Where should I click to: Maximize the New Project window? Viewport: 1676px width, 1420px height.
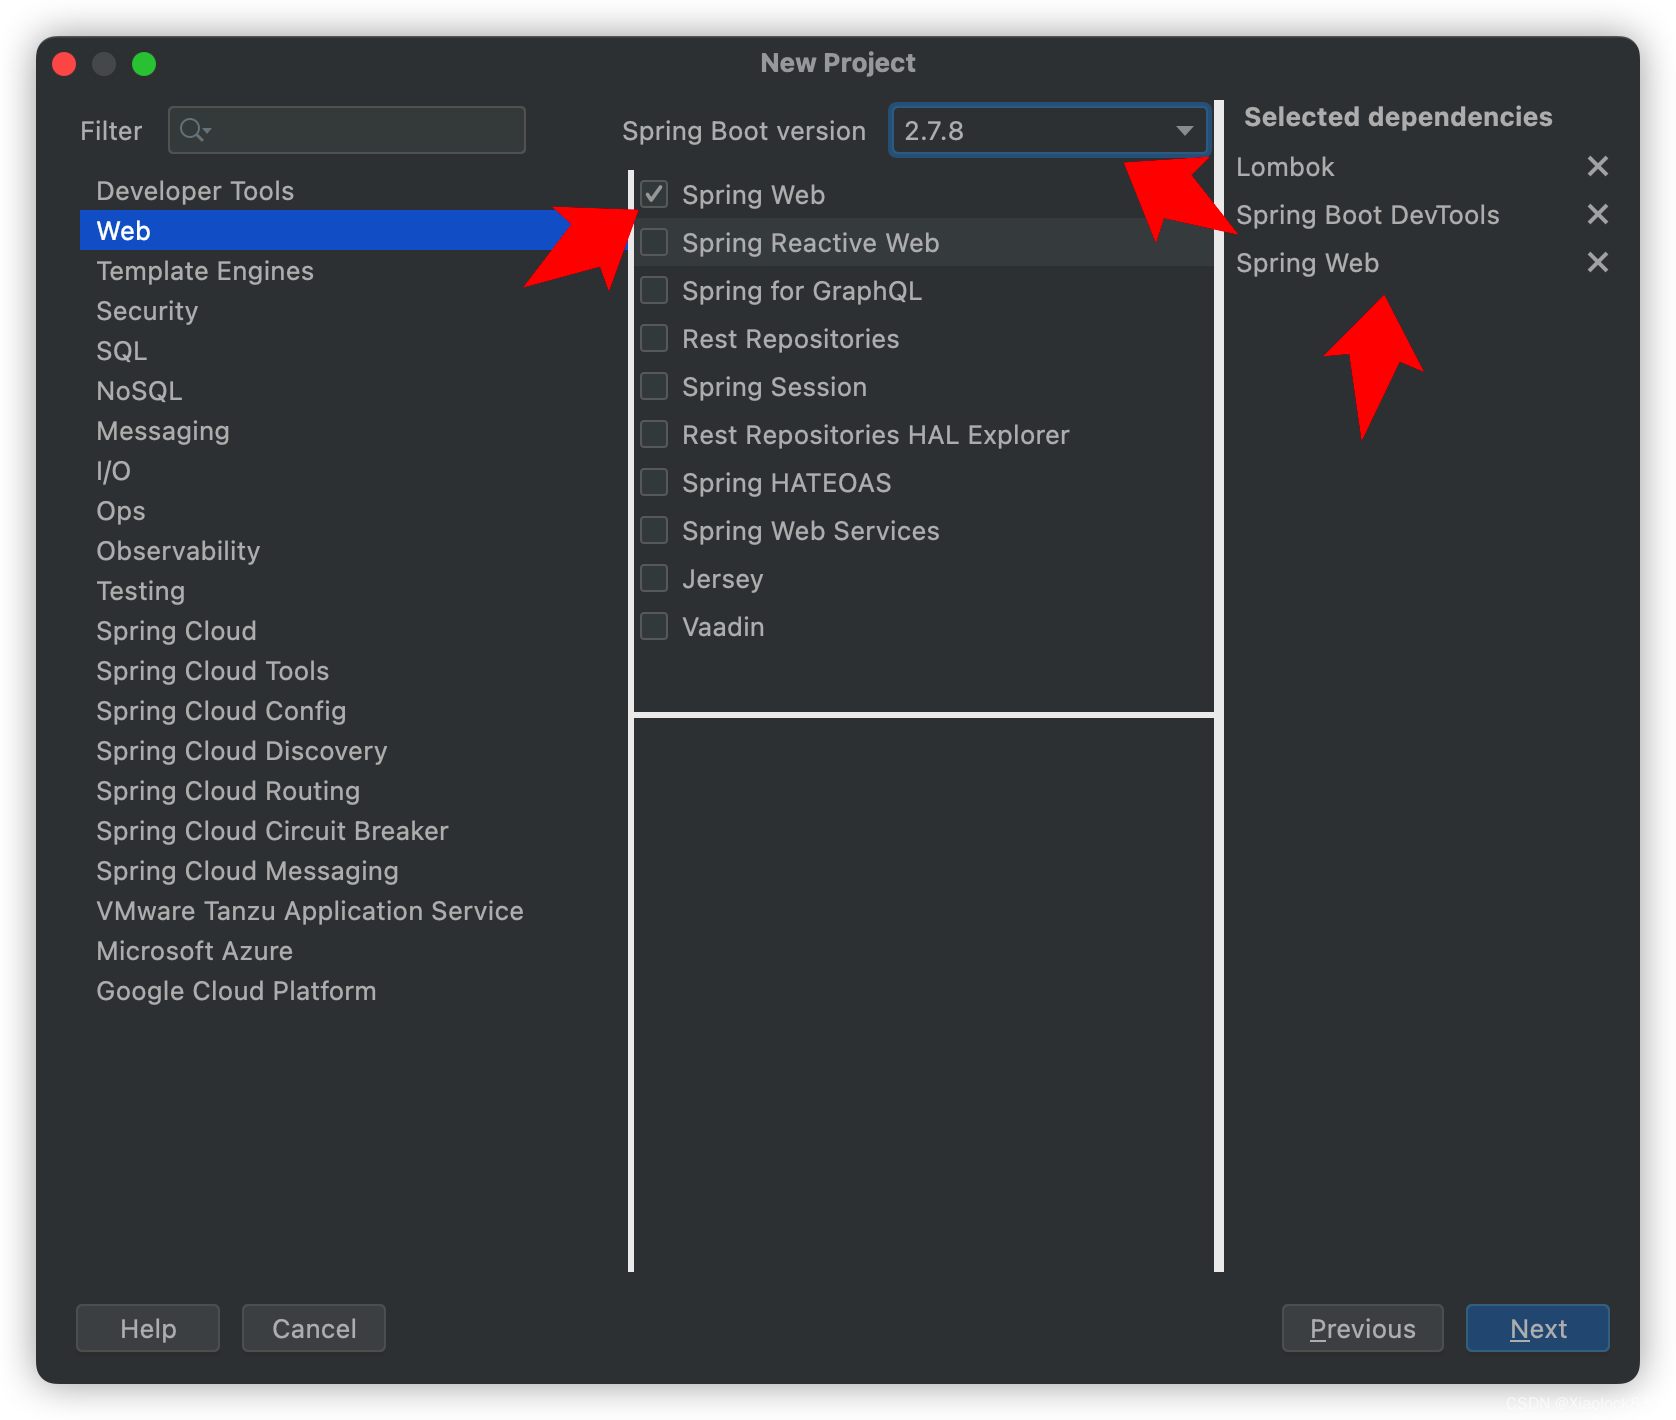coord(144,64)
